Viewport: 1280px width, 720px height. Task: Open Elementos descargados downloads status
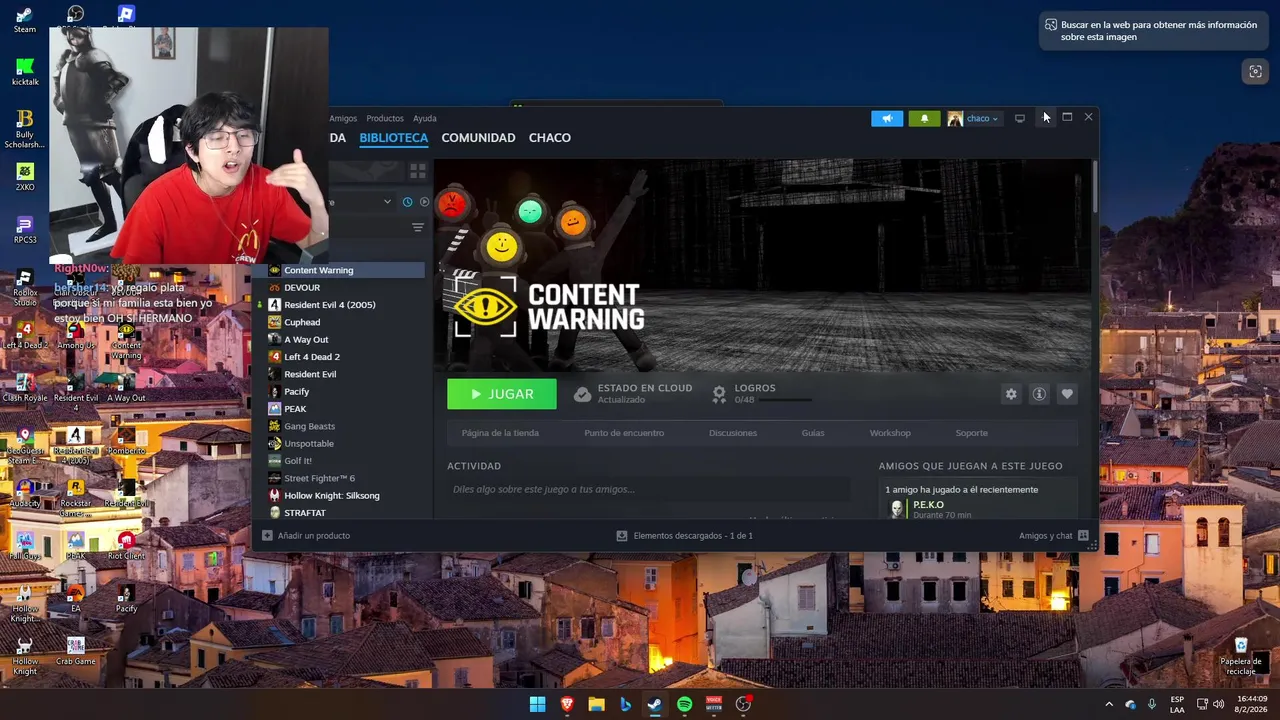click(685, 536)
